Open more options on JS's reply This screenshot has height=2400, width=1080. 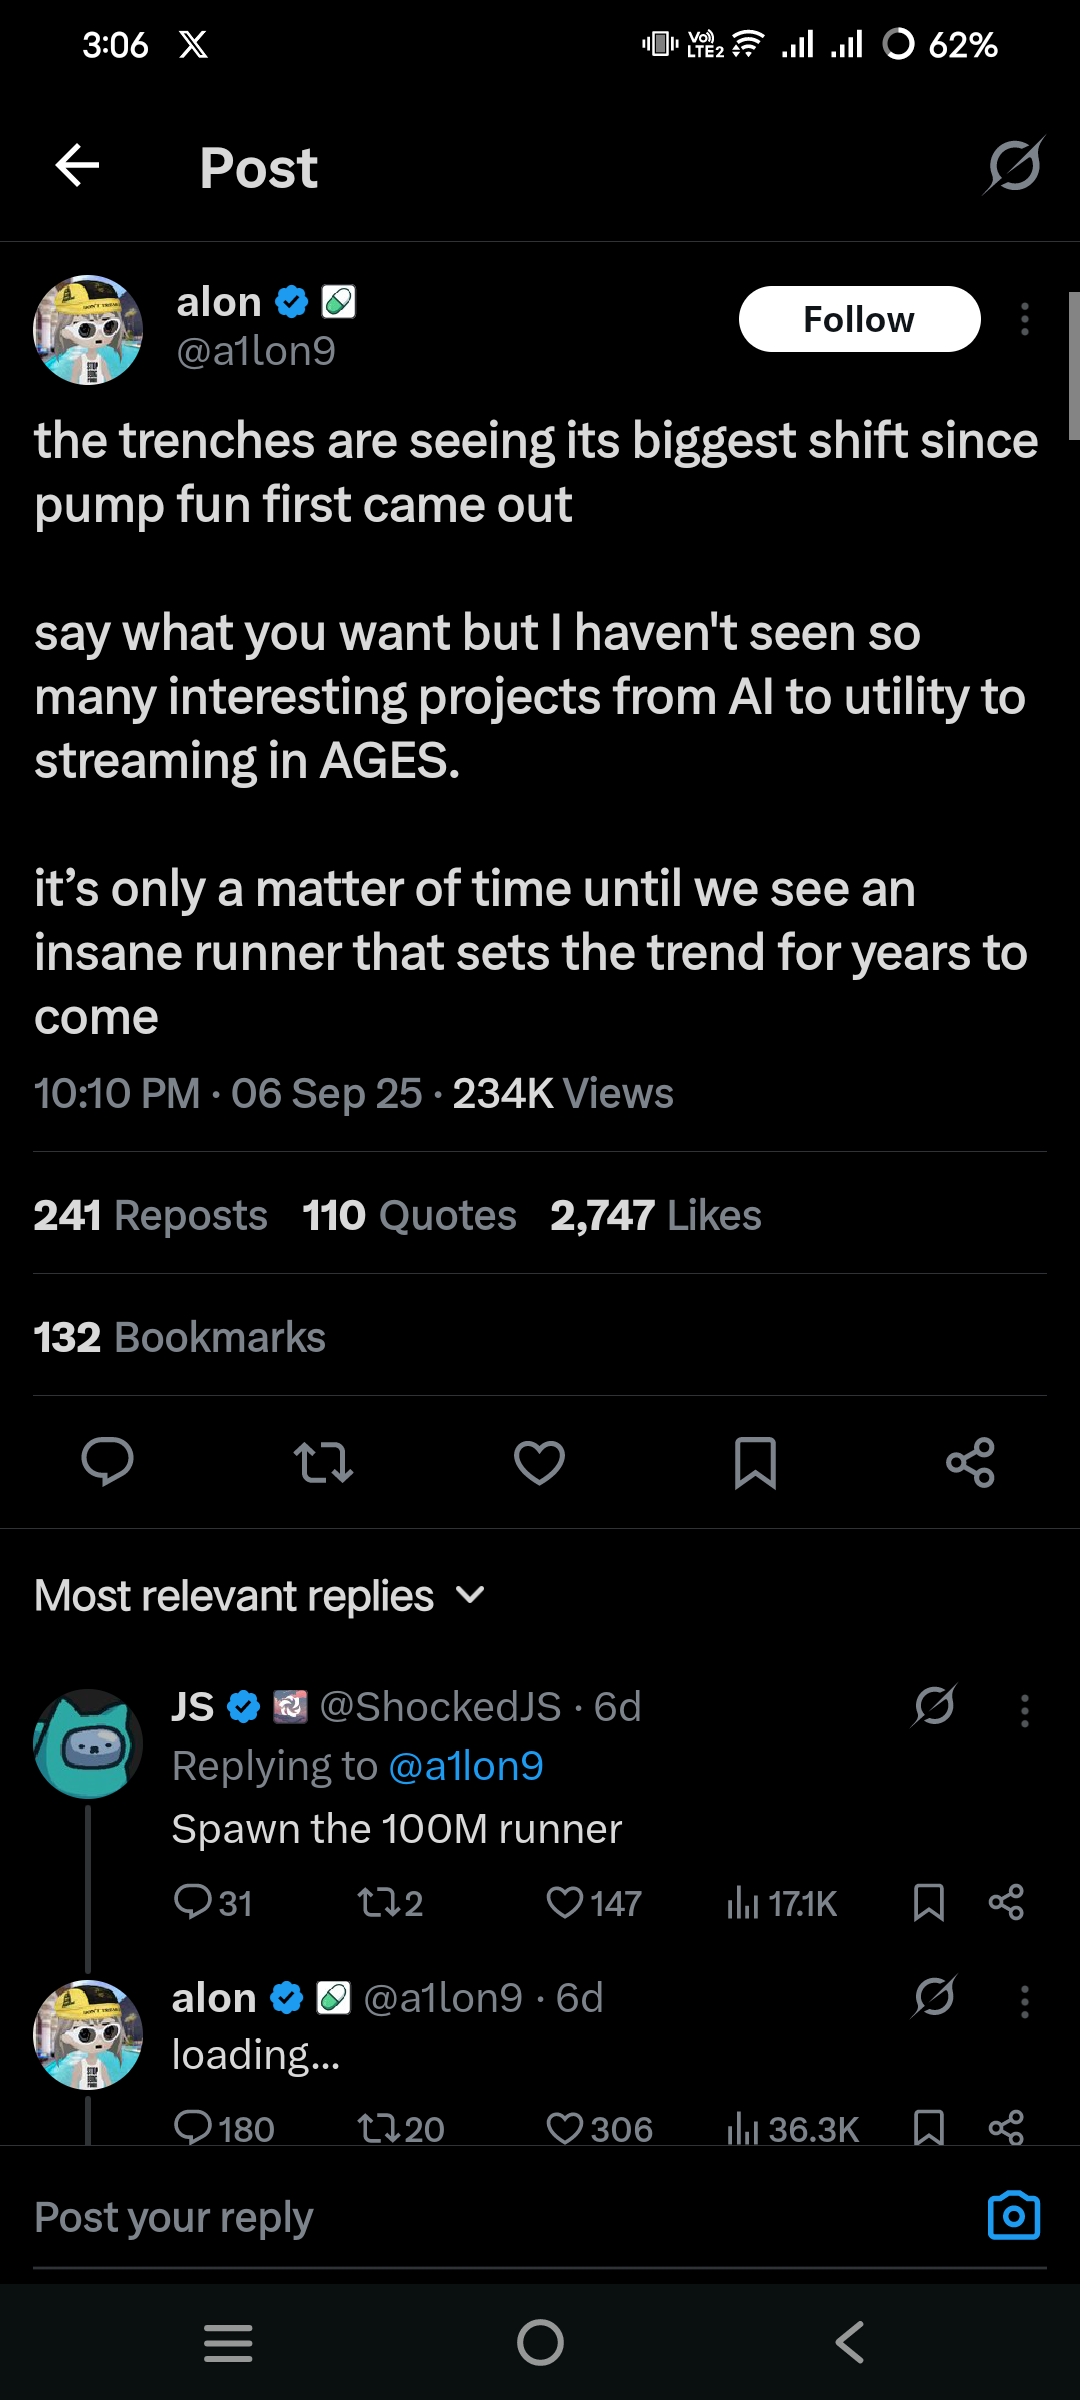coord(1024,1711)
